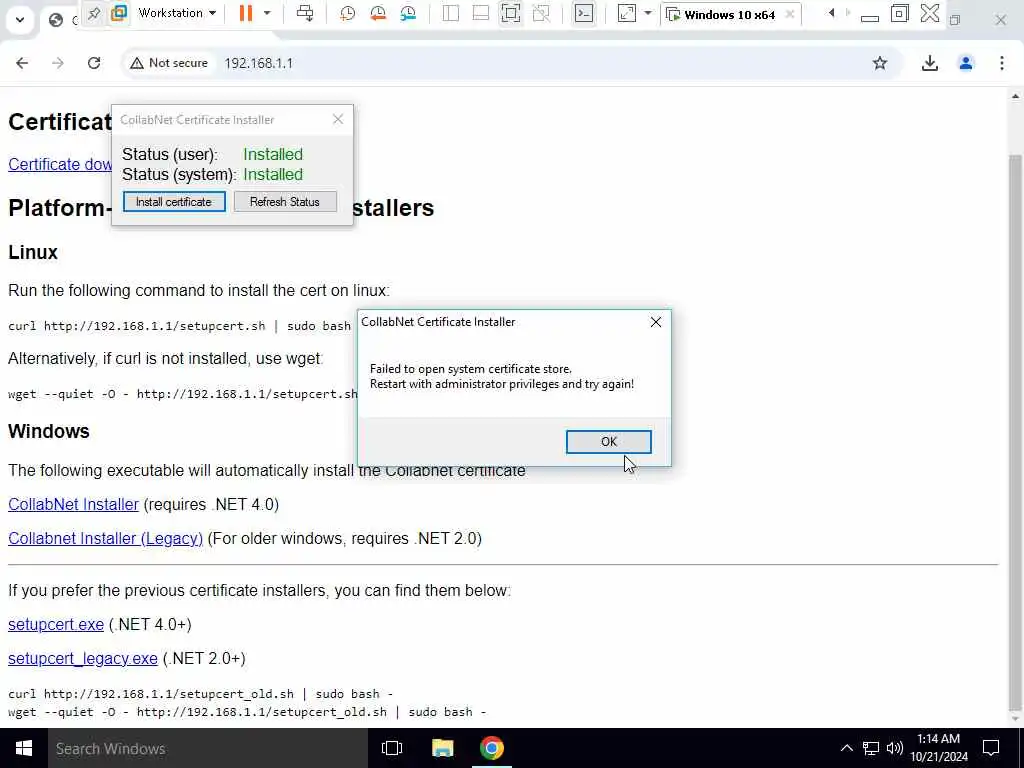Image resolution: width=1024 pixels, height=768 pixels.
Task: Toggle the VMware library sidebar view
Action: point(451,13)
